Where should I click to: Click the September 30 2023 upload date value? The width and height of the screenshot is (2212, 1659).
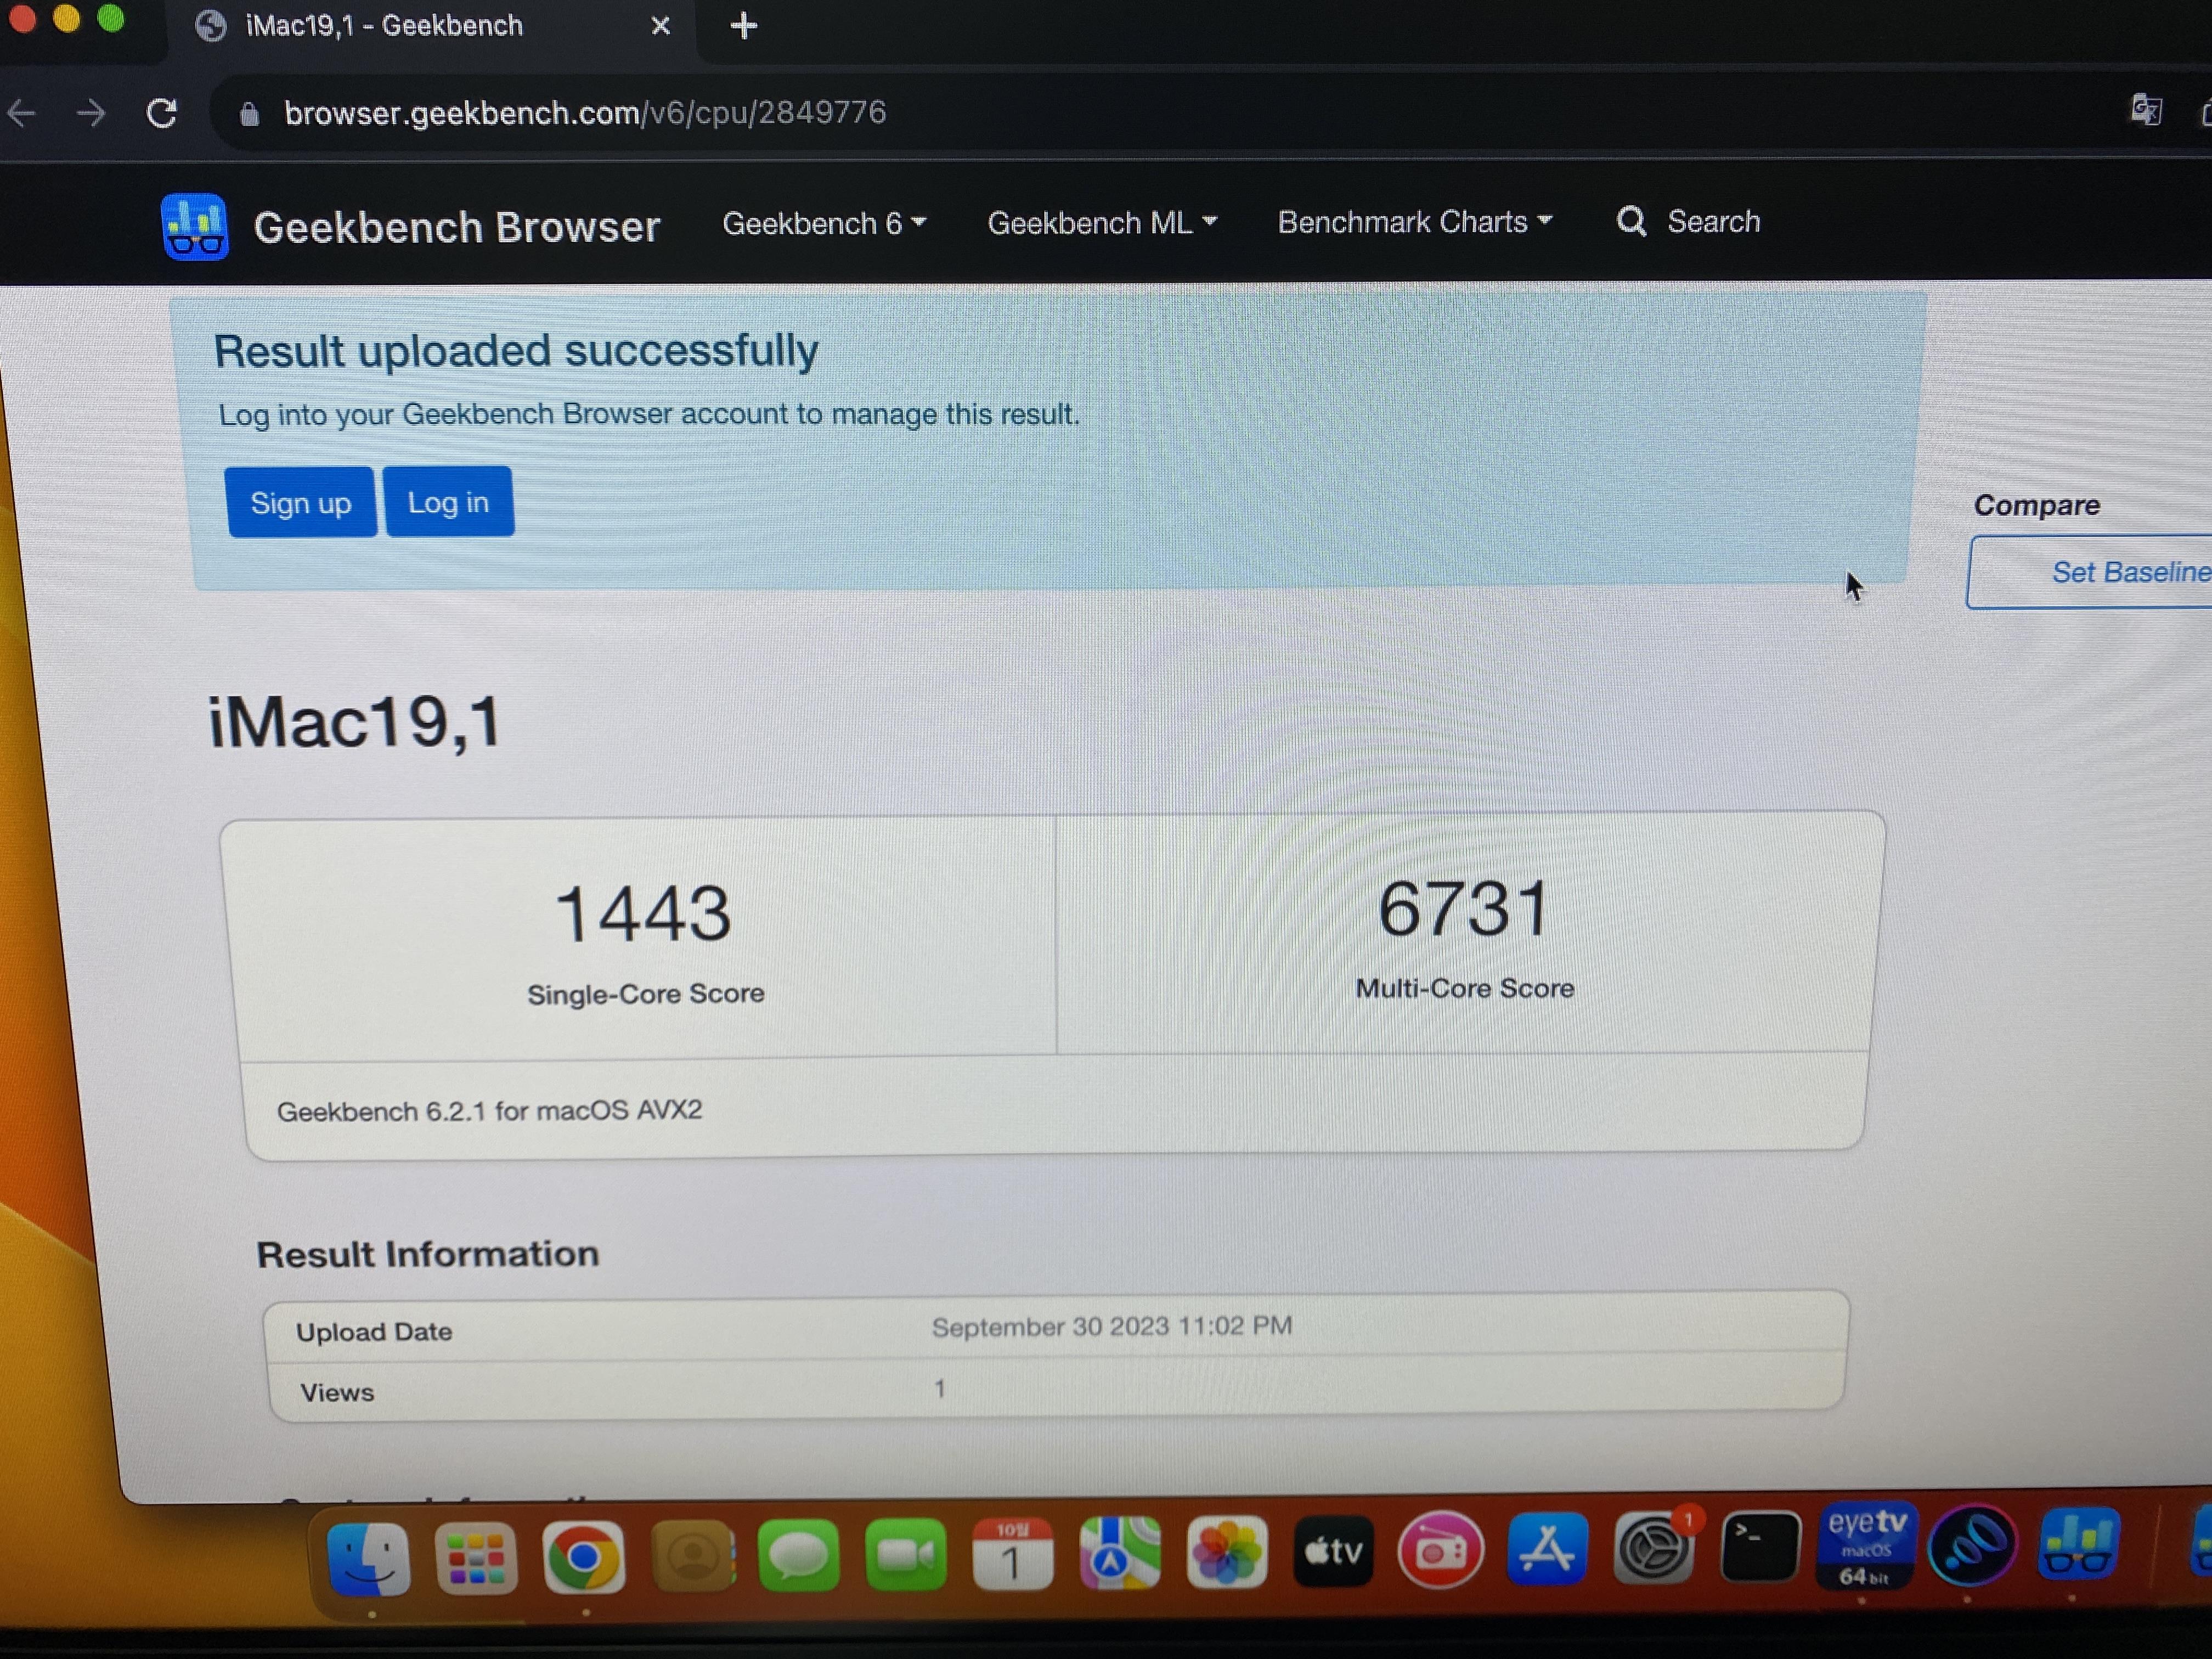pos(1111,1326)
